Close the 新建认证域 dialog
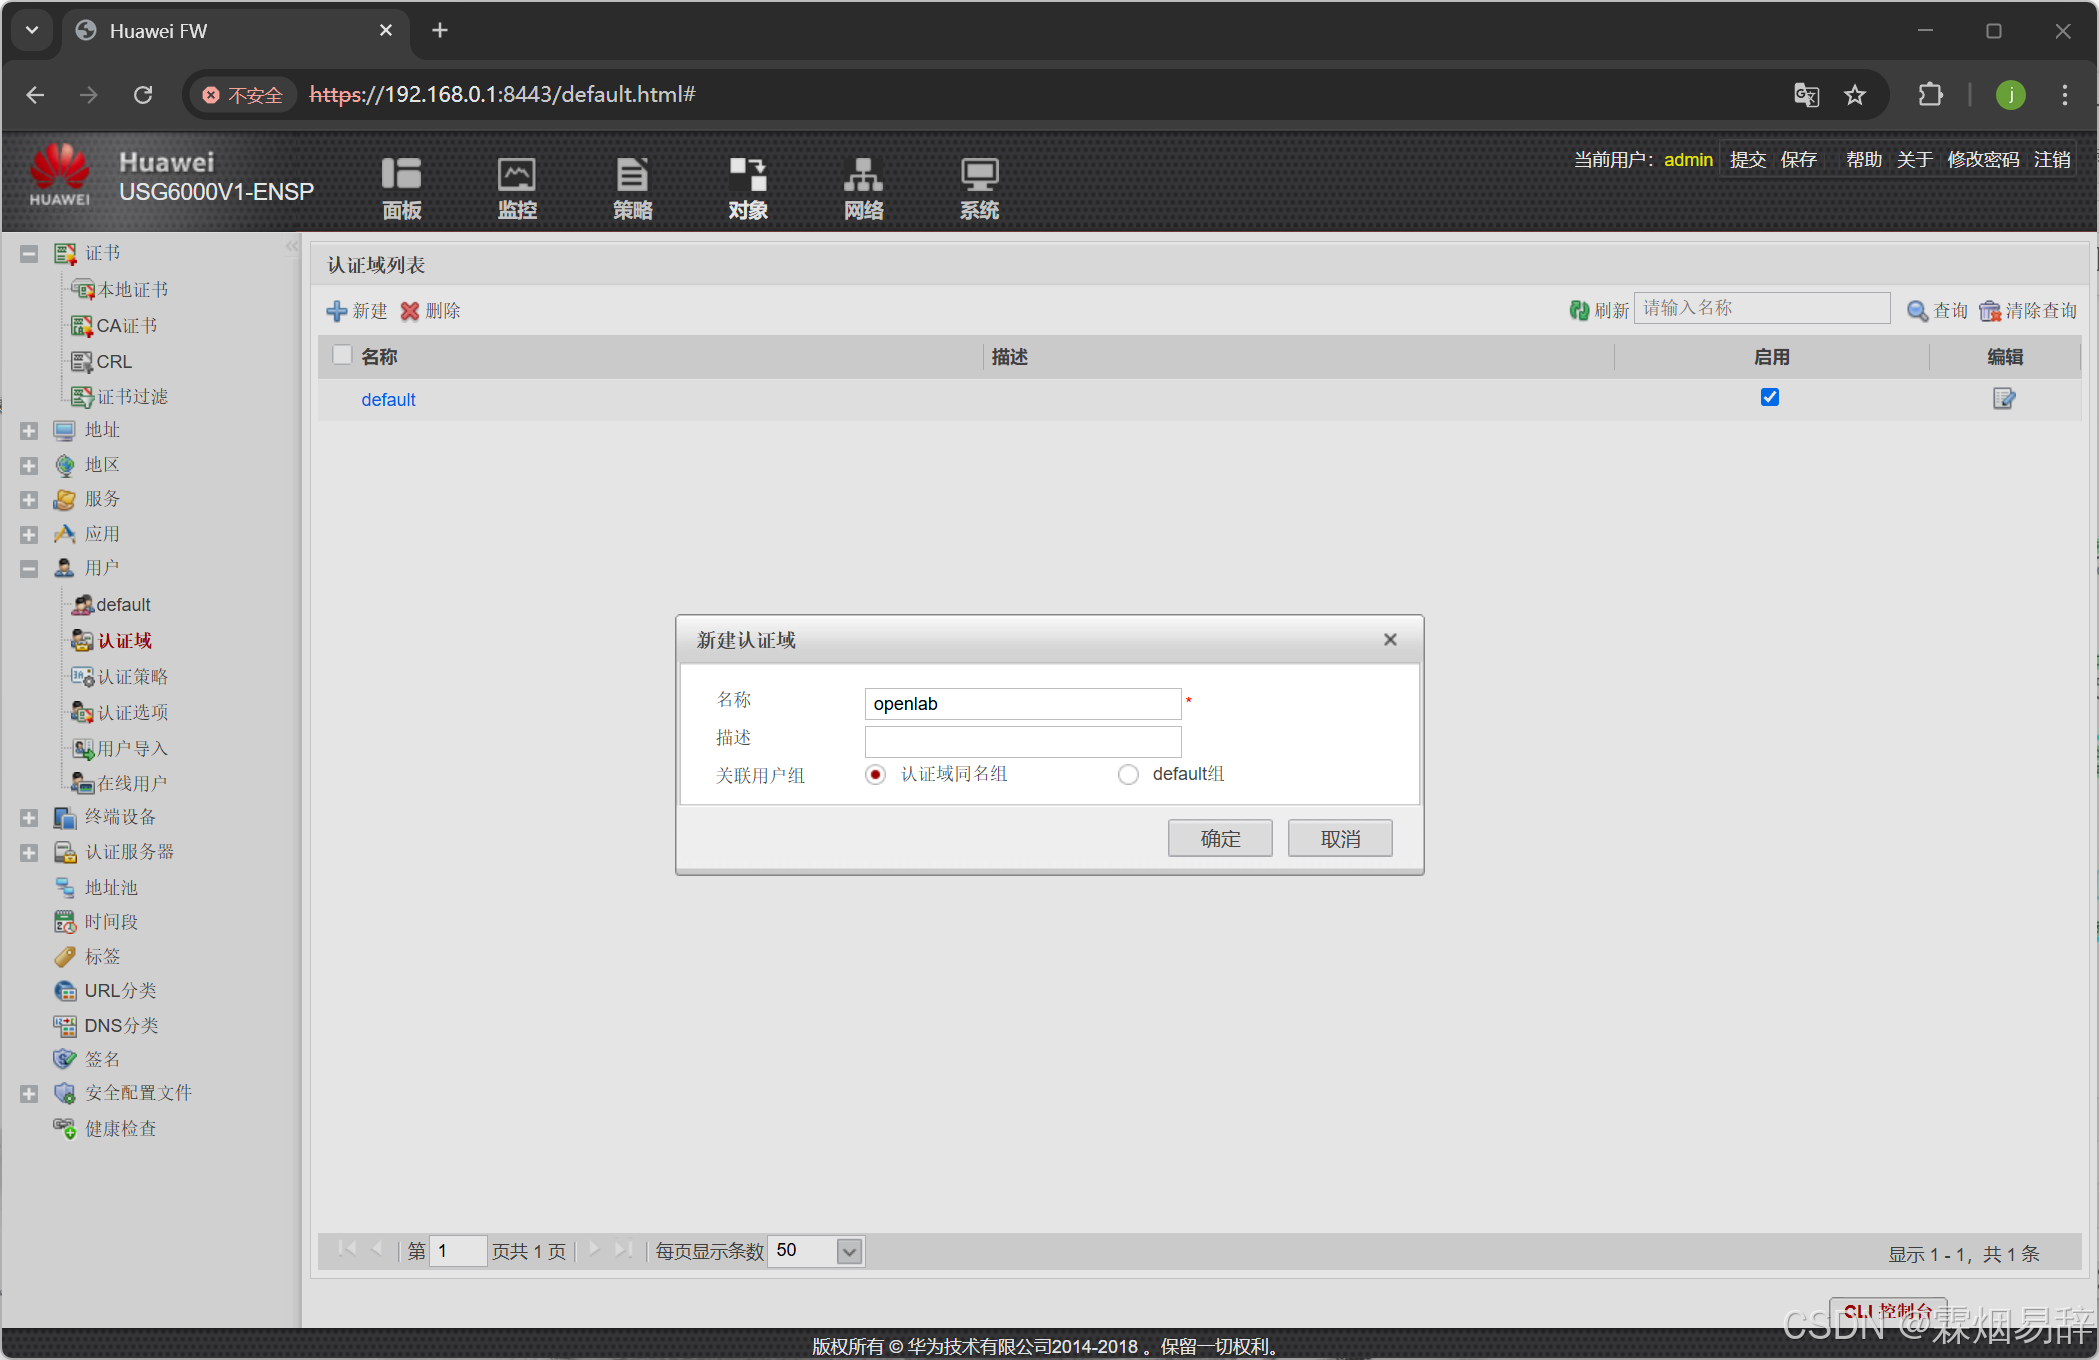The image size is (2099, 1360). (x=1390, y=640)
